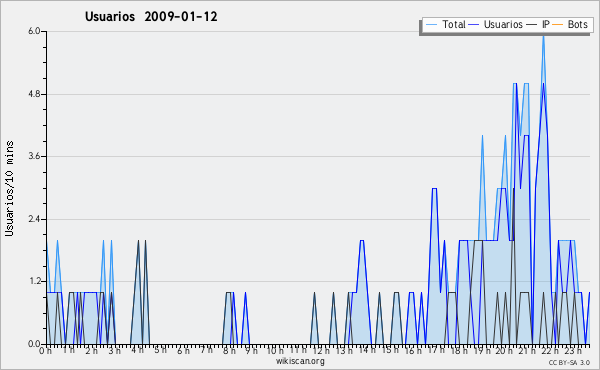Click the '8 h' x-axis label
This screenshot has width=600, height=370.
coord(229,351)
